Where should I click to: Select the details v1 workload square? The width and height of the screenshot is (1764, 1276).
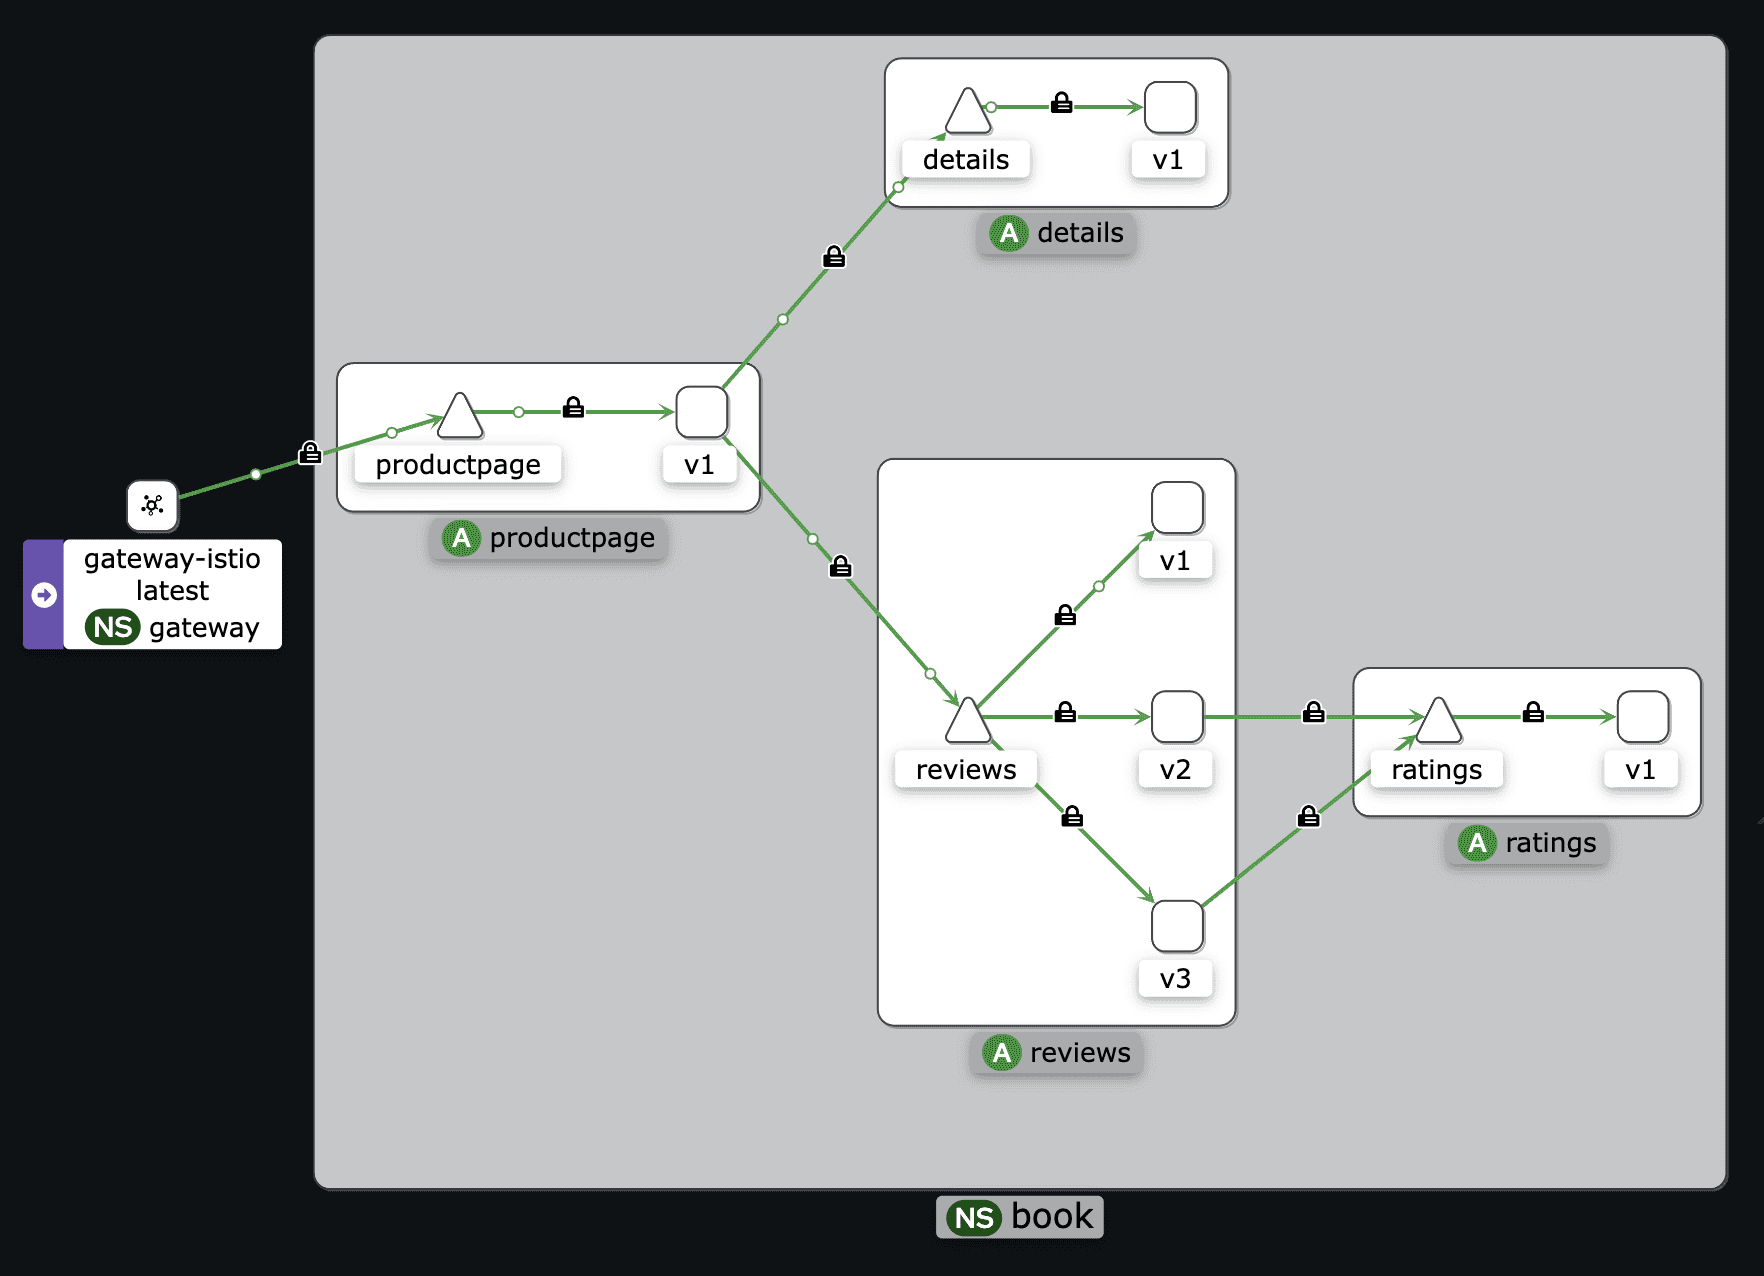click(x=1170, y=107)
